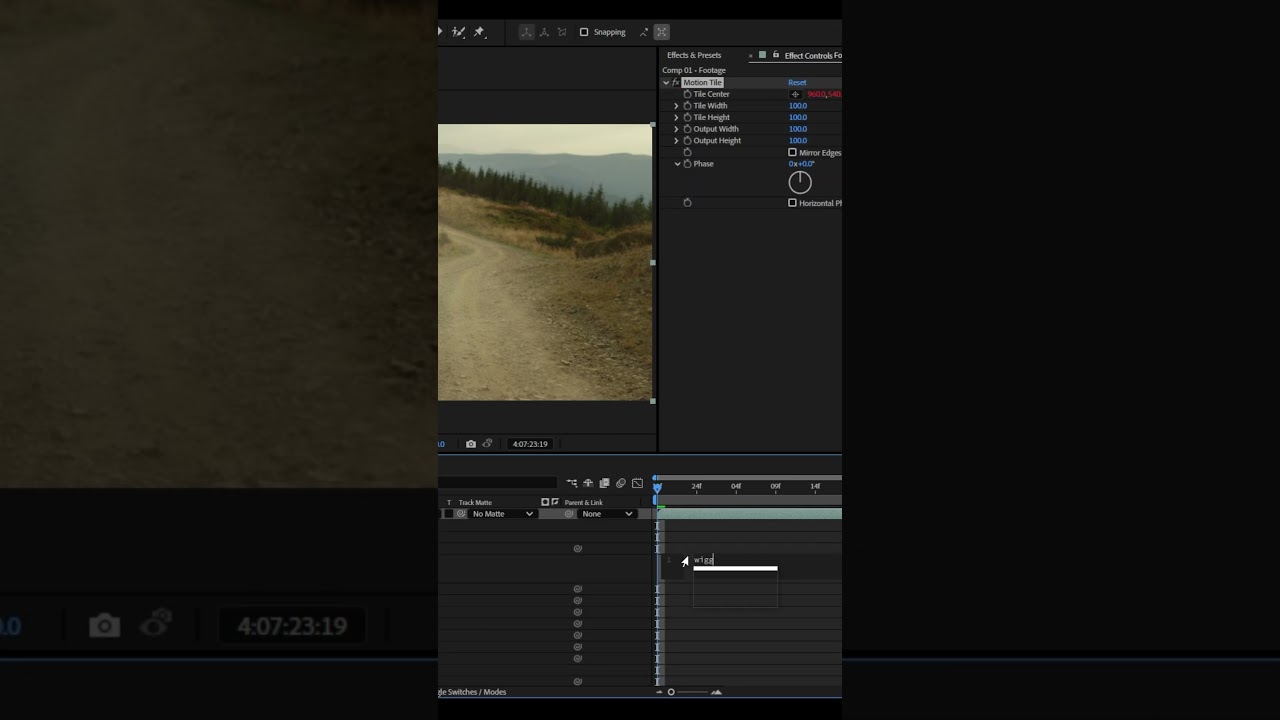Image resolution: width=1280 pixels, height=720 pixels.
Task: Enable the Snapping checkbox
Action: click(584, 32)
